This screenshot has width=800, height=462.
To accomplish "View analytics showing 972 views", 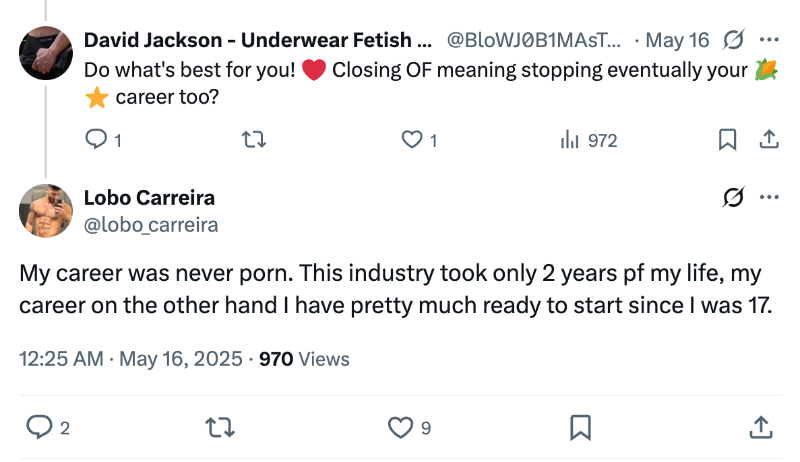I will tap(570, 141).
